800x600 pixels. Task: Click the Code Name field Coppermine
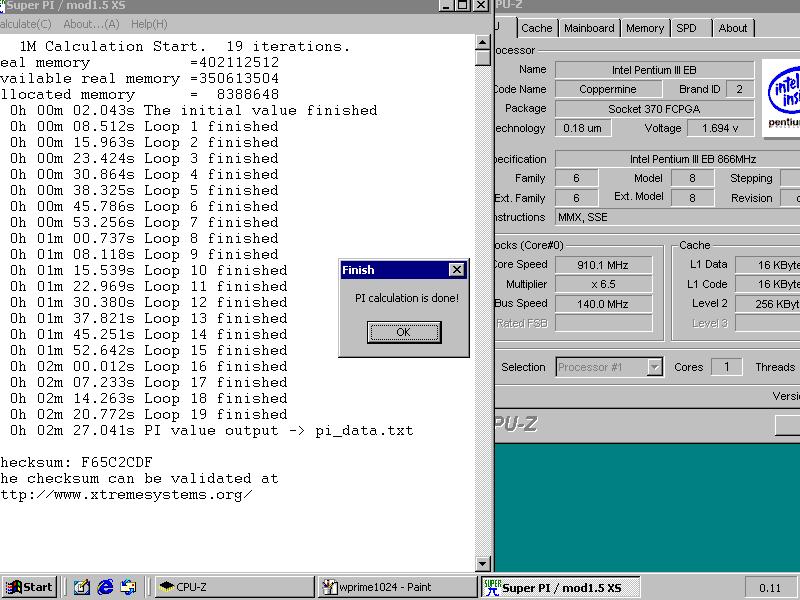tap(608, 89)
